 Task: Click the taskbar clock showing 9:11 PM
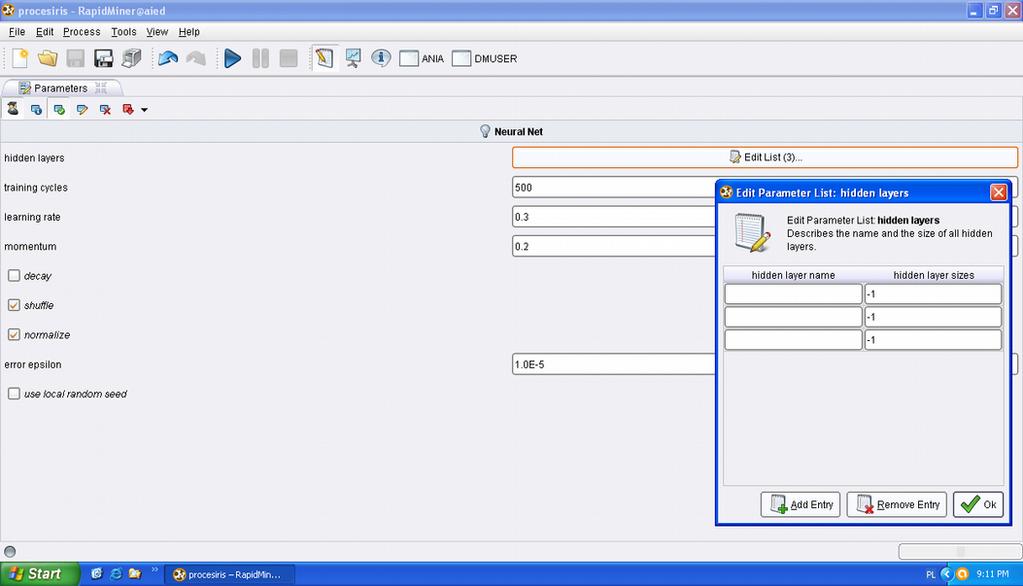pyautogui.click(x=992, y=574)
